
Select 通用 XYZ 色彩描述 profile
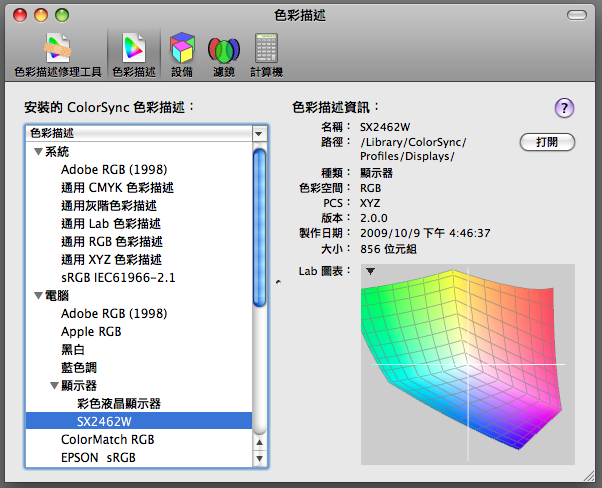[111, 260]
